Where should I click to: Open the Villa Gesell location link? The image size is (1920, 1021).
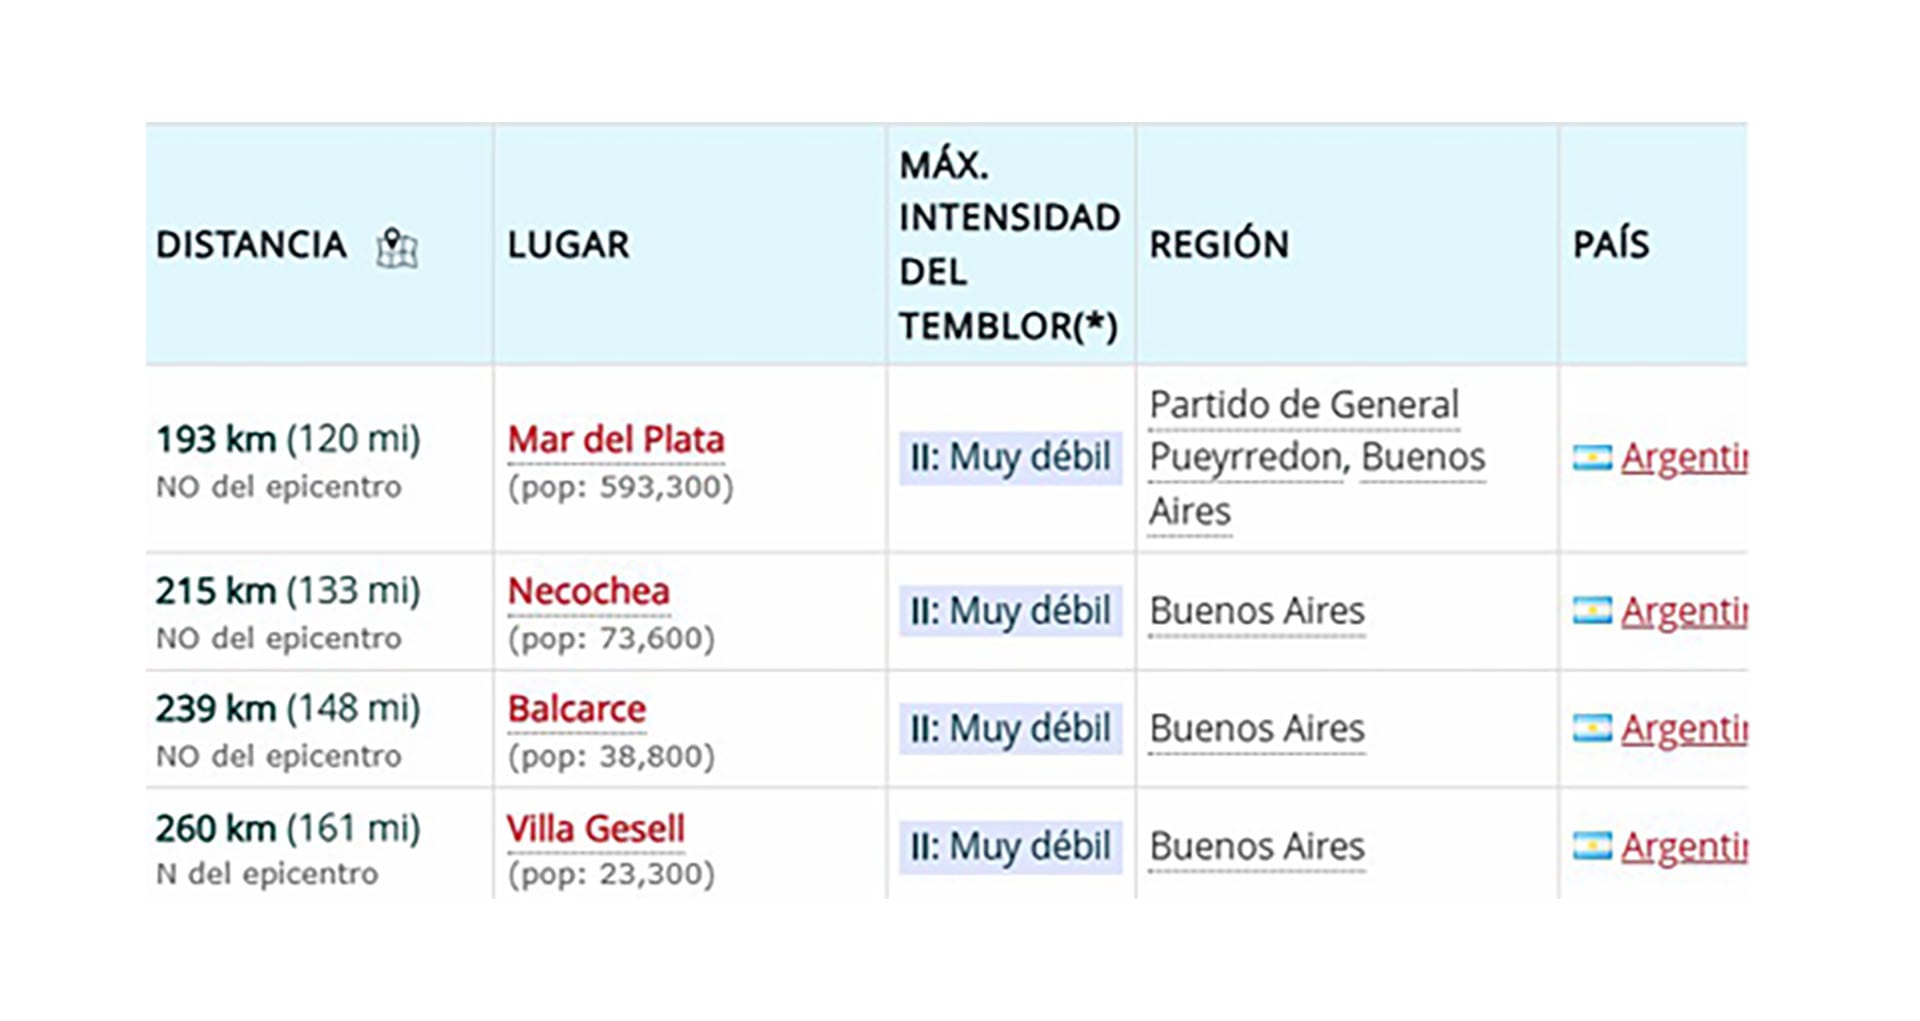coord(596,828)
